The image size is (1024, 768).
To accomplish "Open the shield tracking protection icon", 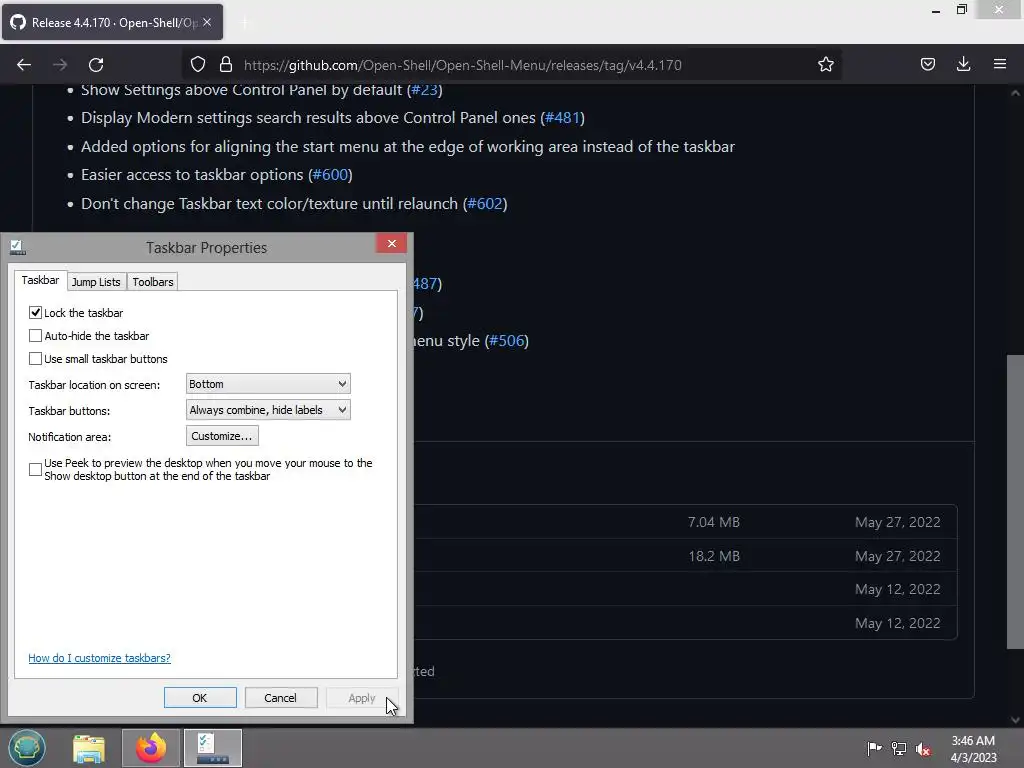I will point(198,64).
